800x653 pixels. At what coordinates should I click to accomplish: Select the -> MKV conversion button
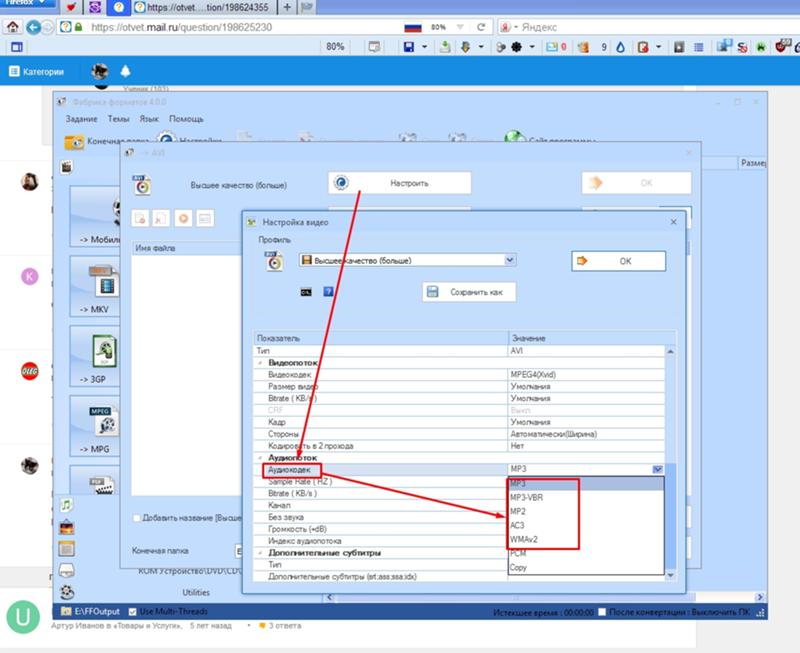(x=95, y=286)
